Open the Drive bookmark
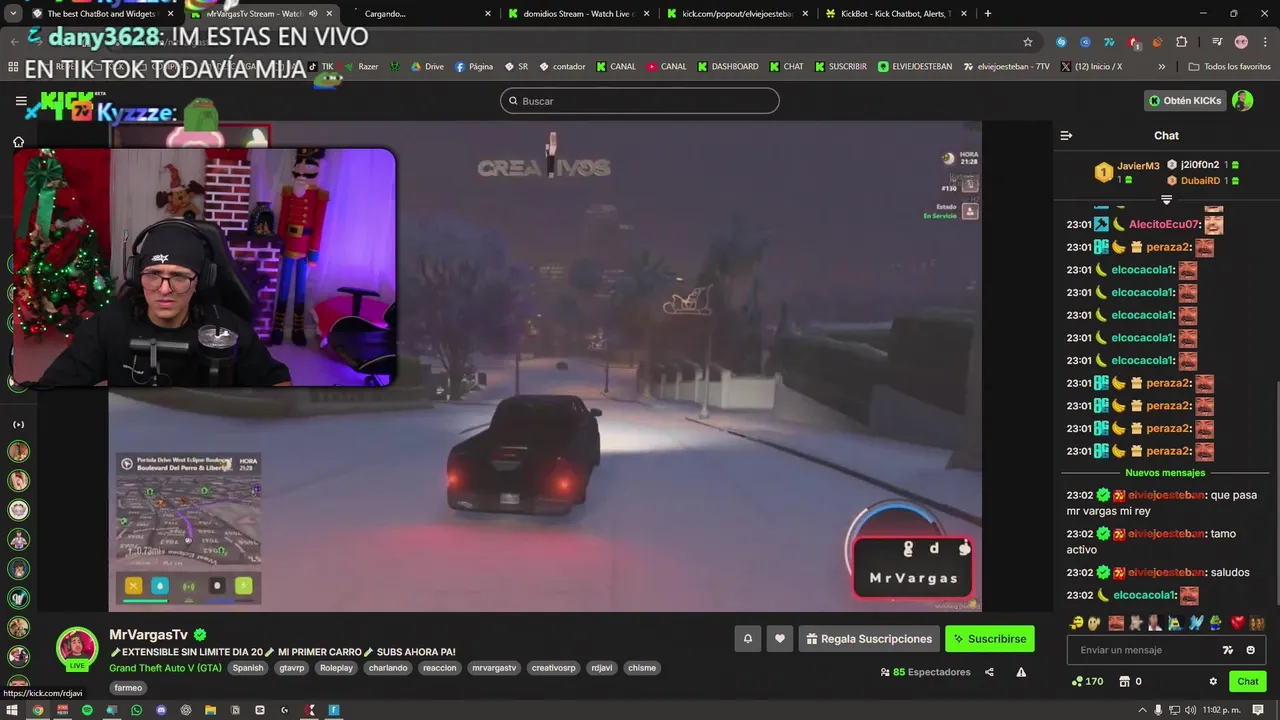The height and width of the screenshot is (720, 1280). 426,67
